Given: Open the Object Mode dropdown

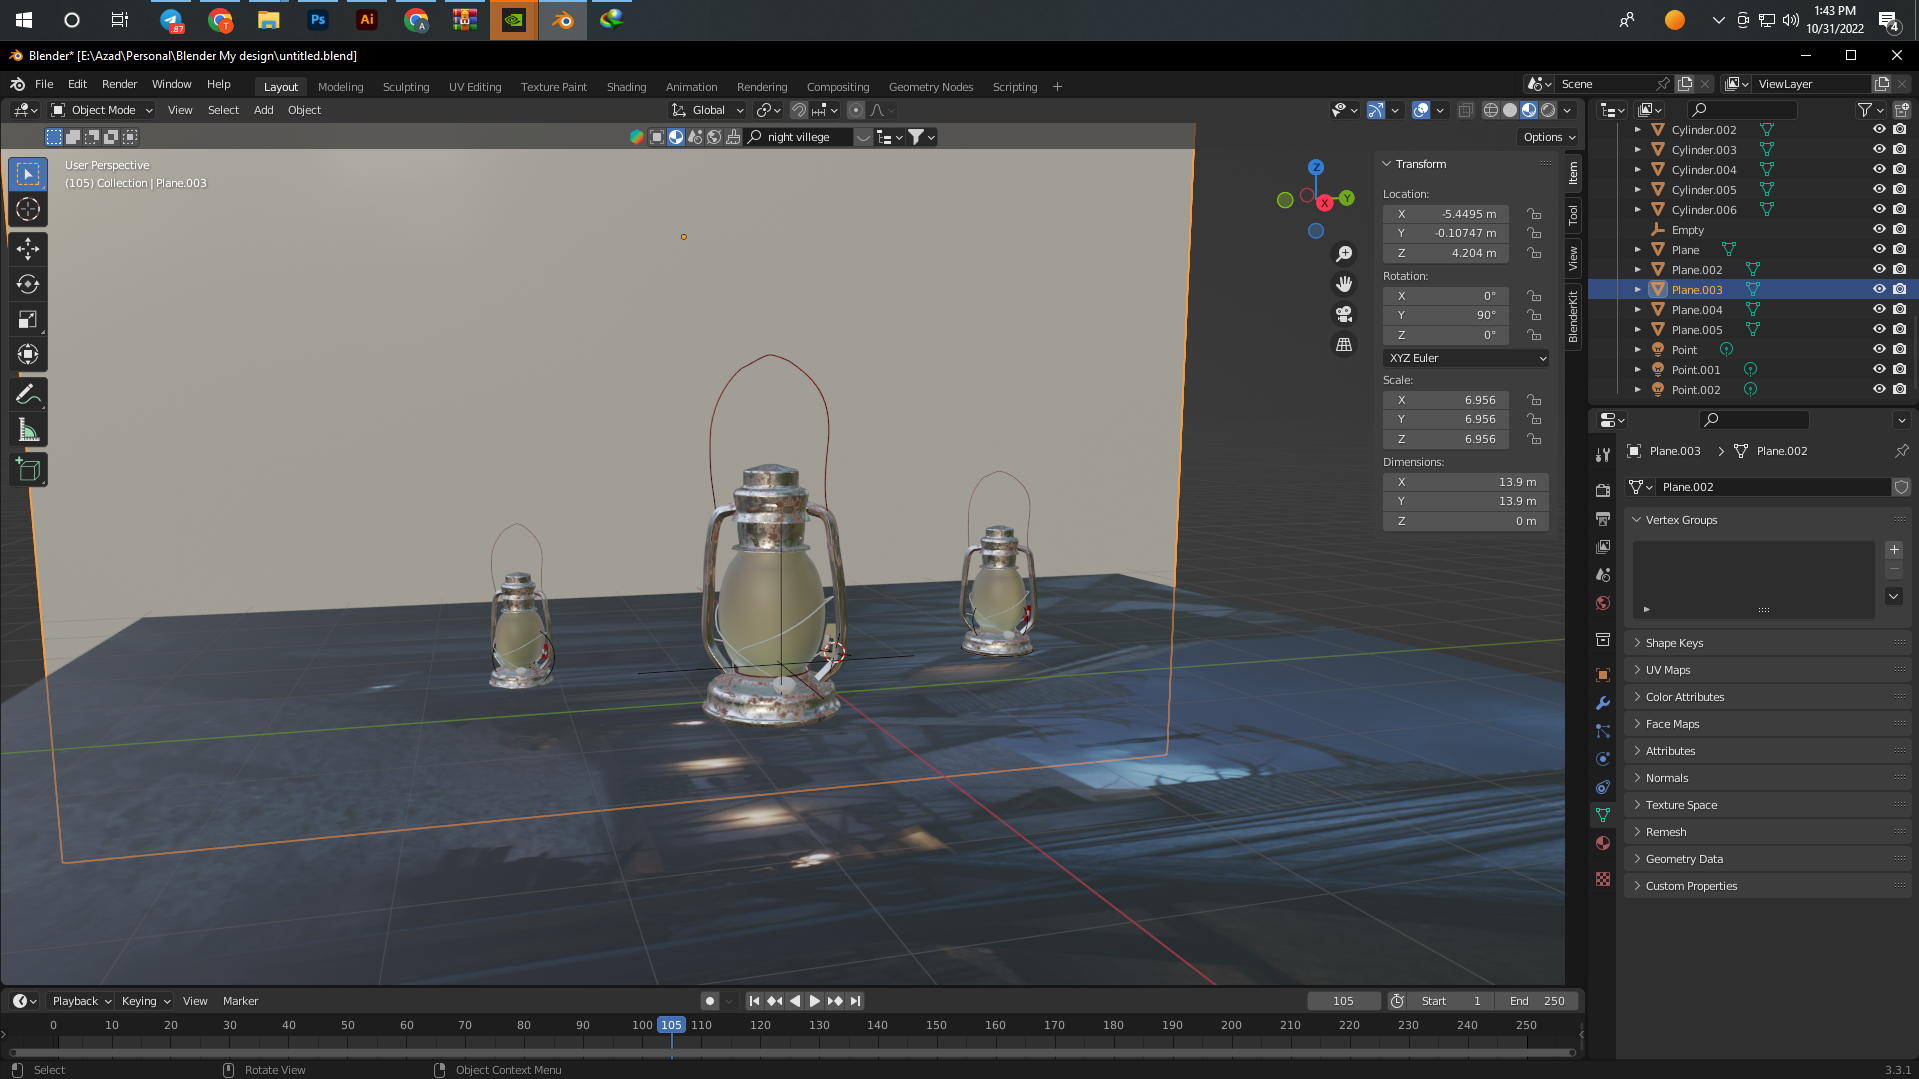Looking at the screenshot, I should (102, 110).
